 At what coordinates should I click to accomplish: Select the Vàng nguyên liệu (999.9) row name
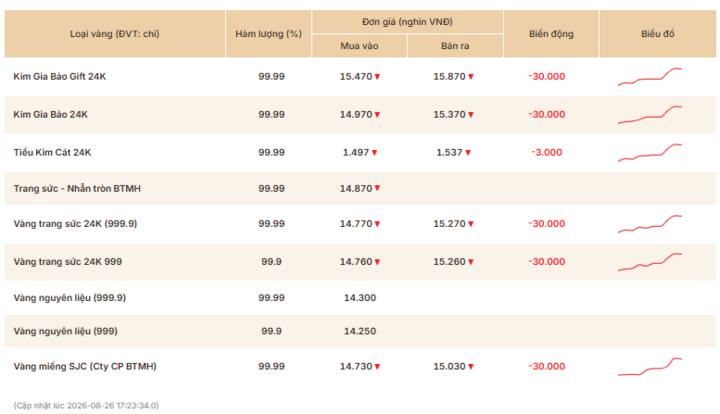(70, 298)
